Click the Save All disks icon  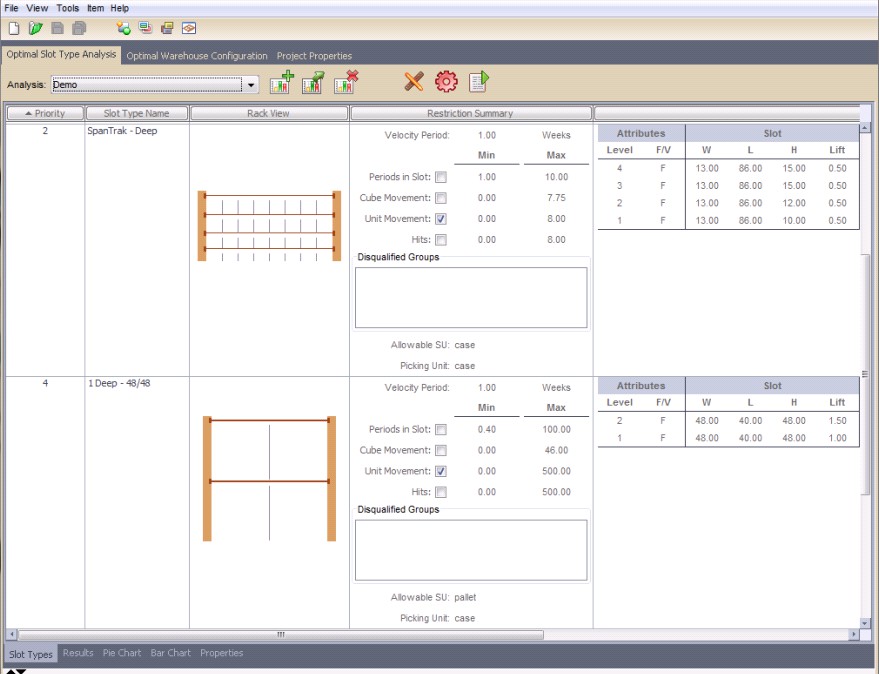click(80, 28)
